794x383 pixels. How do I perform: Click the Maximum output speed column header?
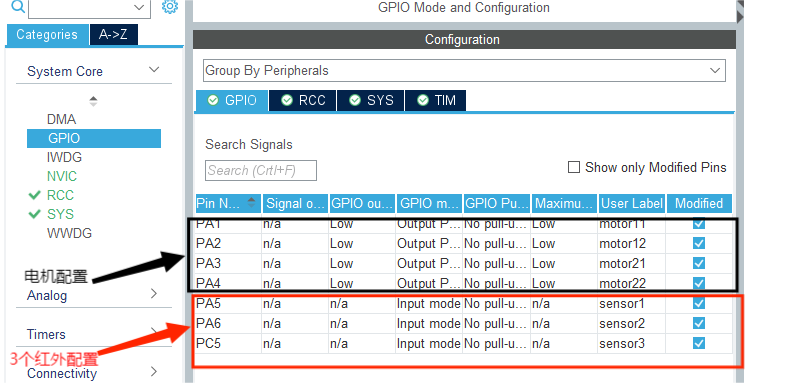click(564, 204)
